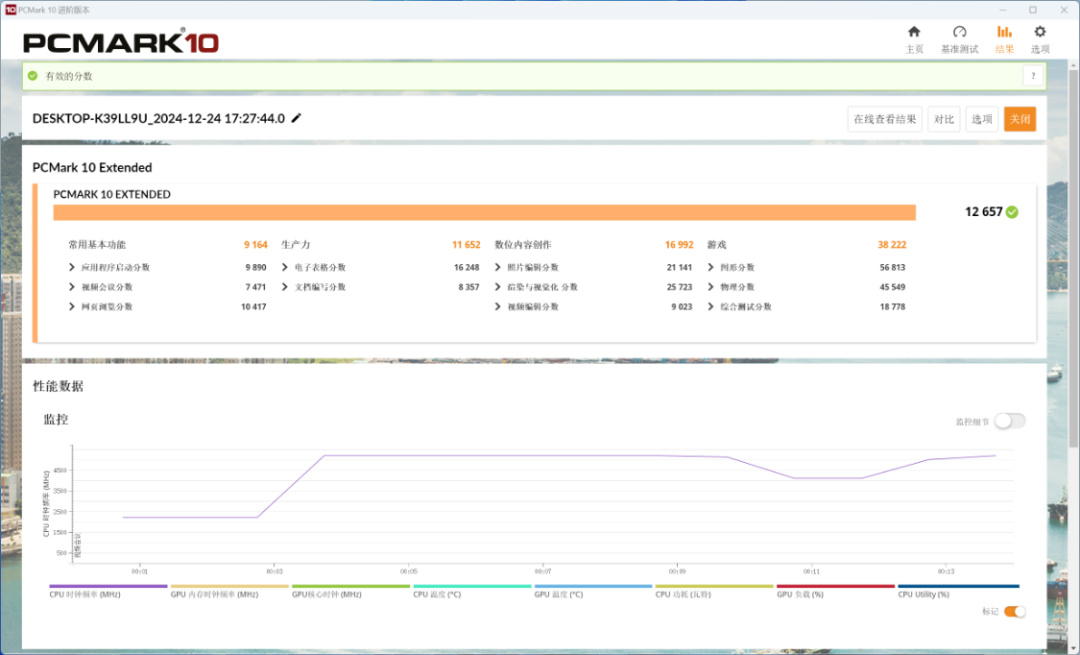Click the 选项 button beside 对比
The width and height of the screenshot is (1080, 655).
tap(982, 119)
